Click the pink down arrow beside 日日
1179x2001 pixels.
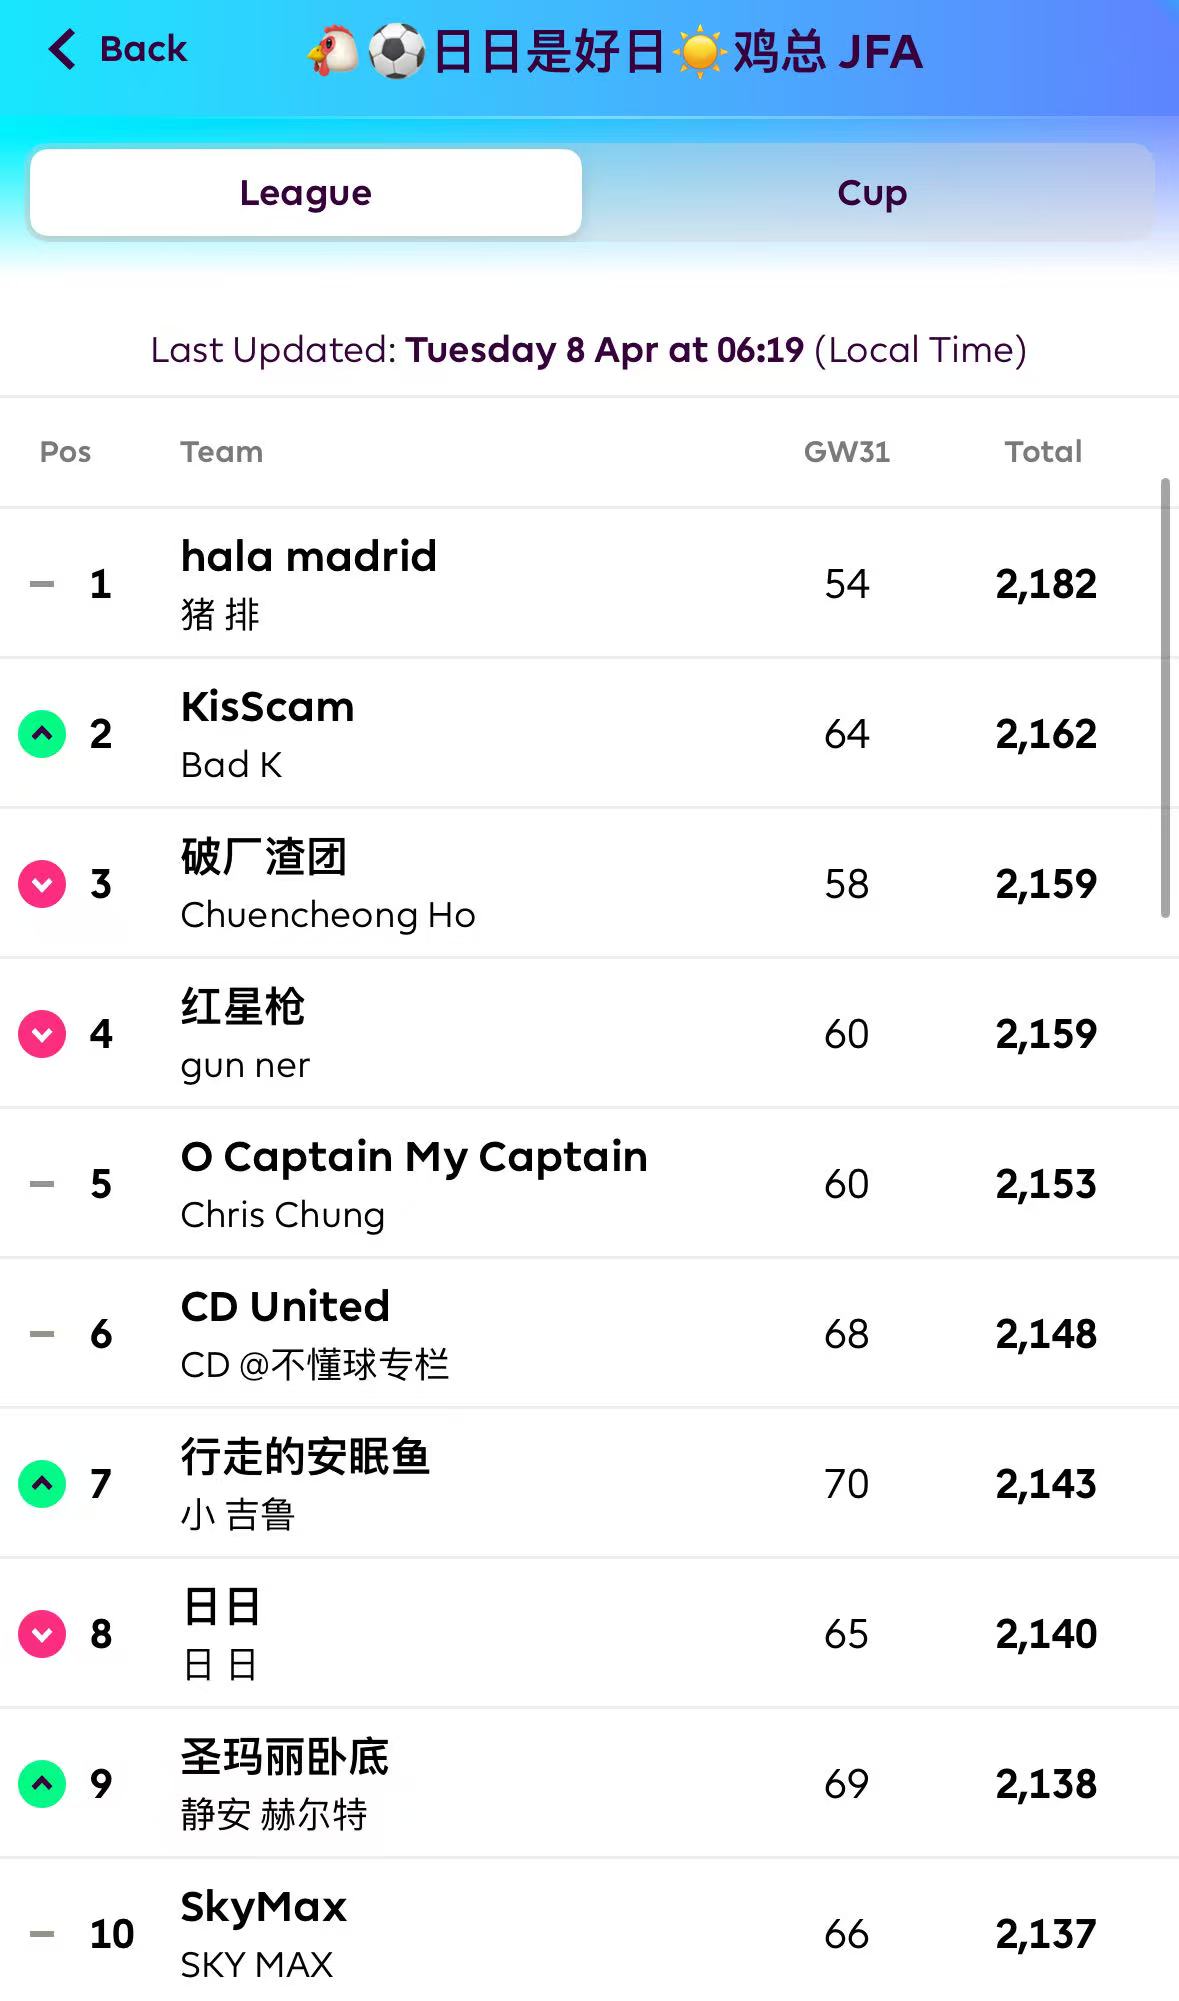(42, 1634)
